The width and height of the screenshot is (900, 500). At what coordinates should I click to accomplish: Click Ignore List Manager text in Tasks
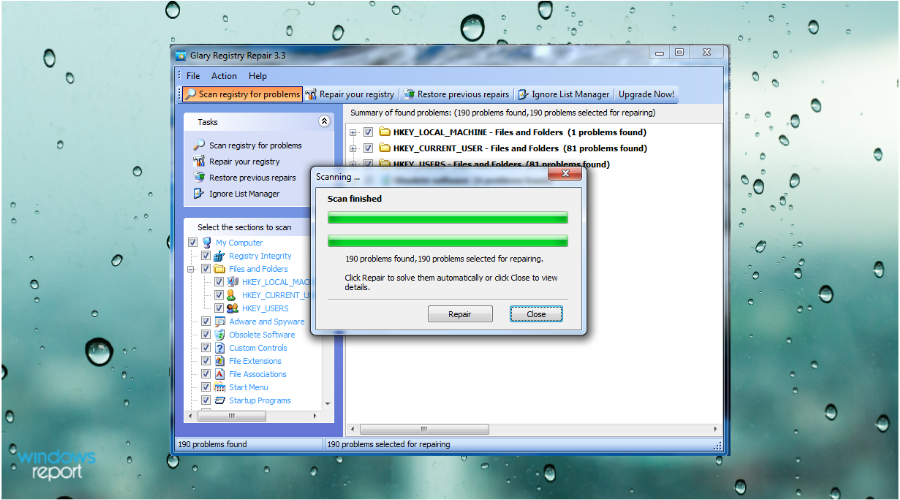pos(245,194)
